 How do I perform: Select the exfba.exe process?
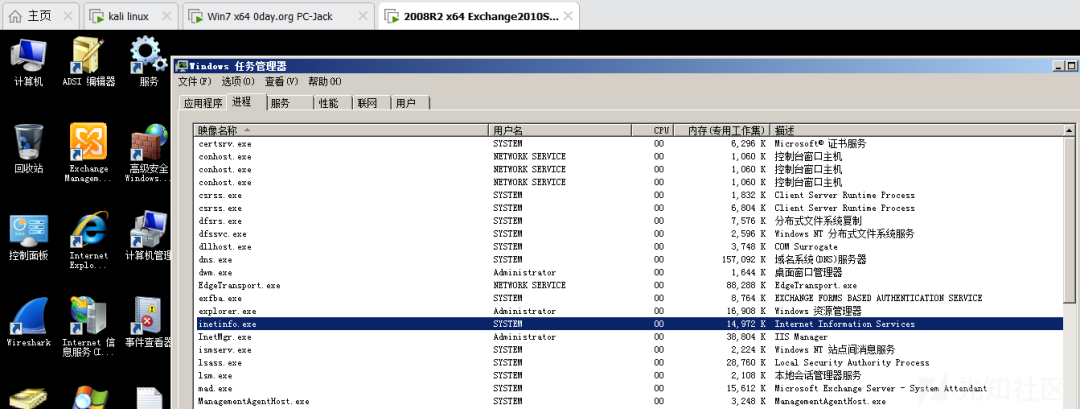point(629,298)
